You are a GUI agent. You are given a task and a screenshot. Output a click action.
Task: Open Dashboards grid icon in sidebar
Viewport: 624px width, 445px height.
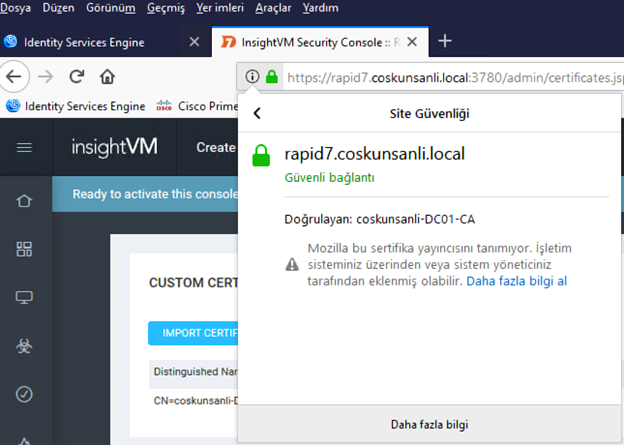(24, 249)
